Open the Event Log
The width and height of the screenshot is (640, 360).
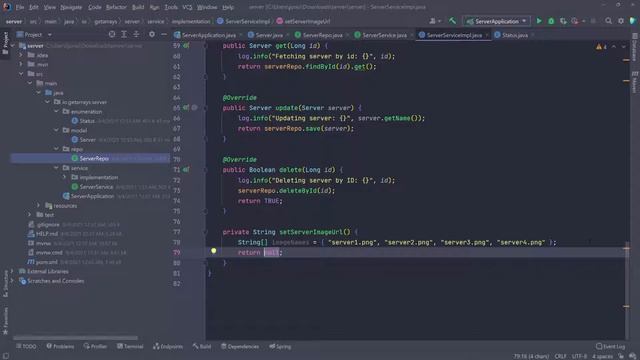pyautogui.click(x=611, y=347)
